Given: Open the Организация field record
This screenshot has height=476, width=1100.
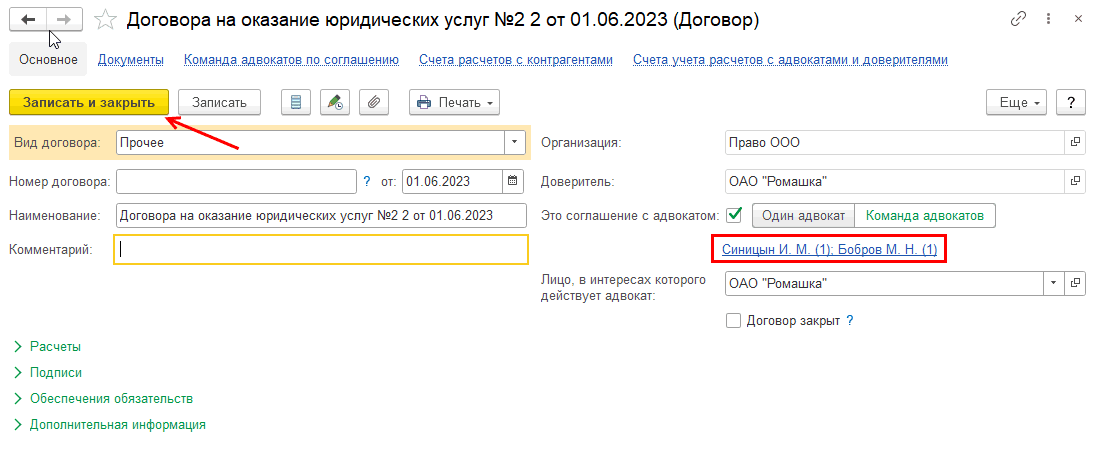Looking at the screenshot, I should [1075, 142].
